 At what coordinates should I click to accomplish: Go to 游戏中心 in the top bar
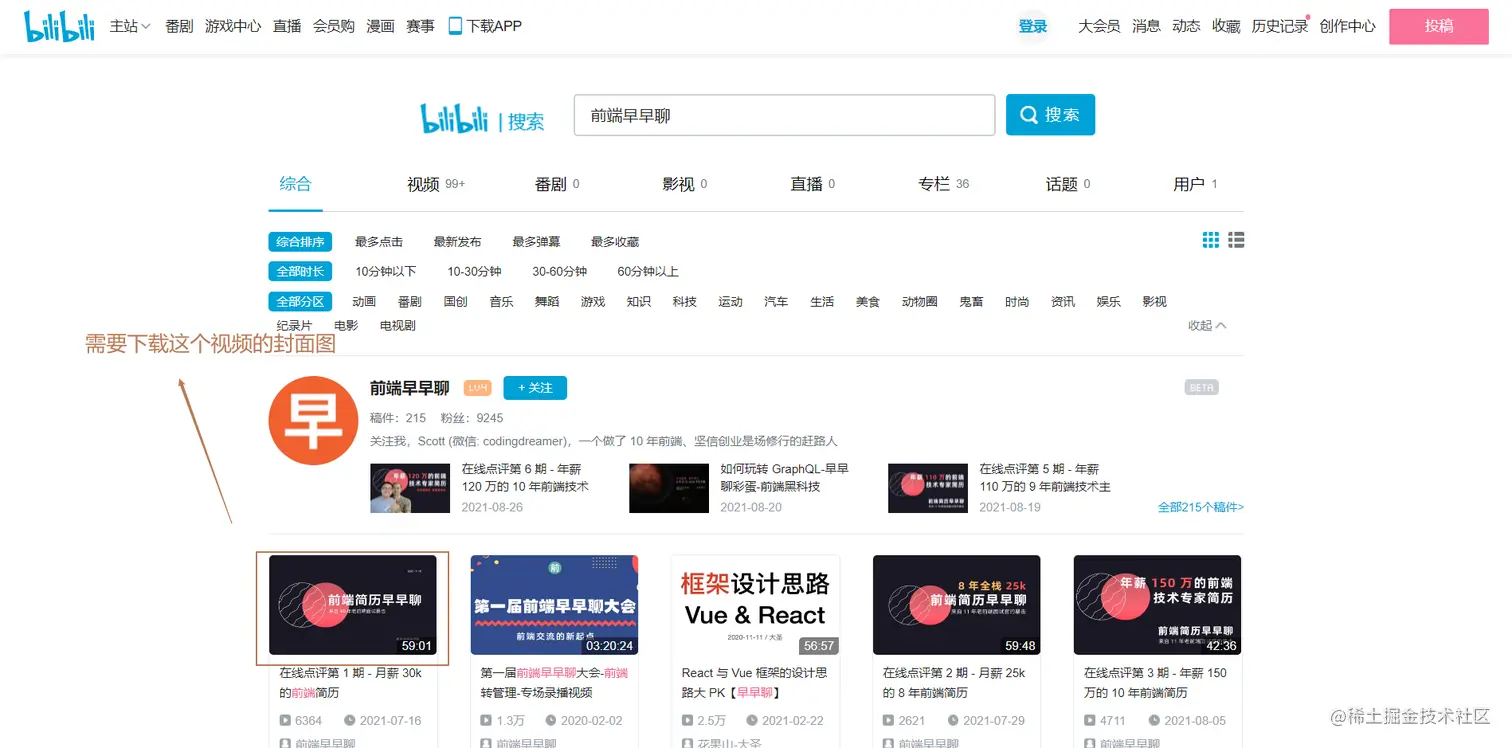pyautogui.click(x=233, y=26)
